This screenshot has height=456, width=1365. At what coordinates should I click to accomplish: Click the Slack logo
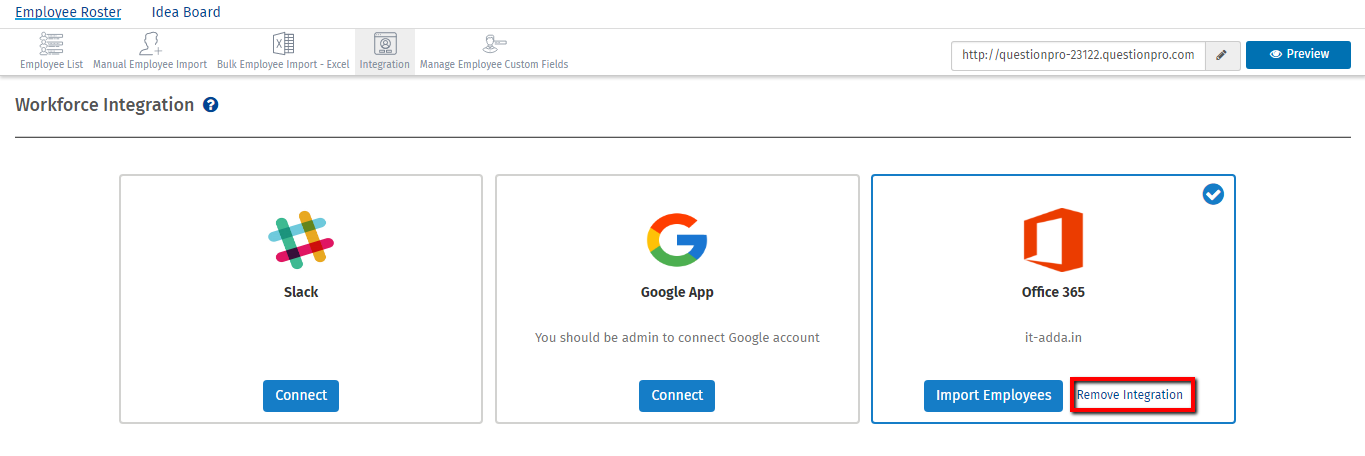click(301, 240)
